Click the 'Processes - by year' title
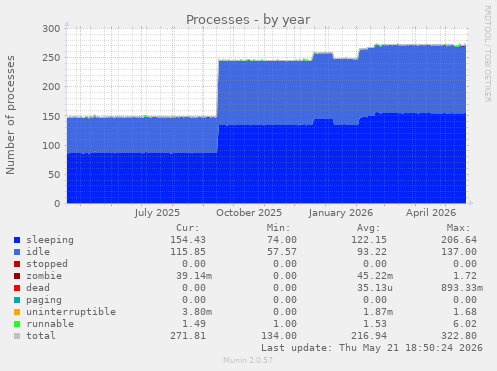497x371 pixels. click(x=248, y=20)
